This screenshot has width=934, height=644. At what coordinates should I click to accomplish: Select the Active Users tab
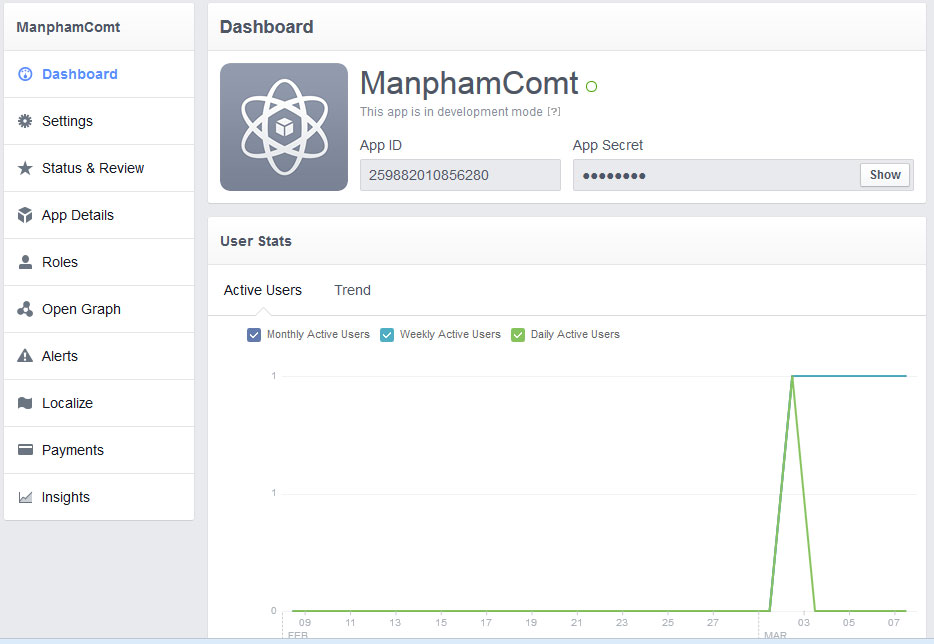coord(263,290)
